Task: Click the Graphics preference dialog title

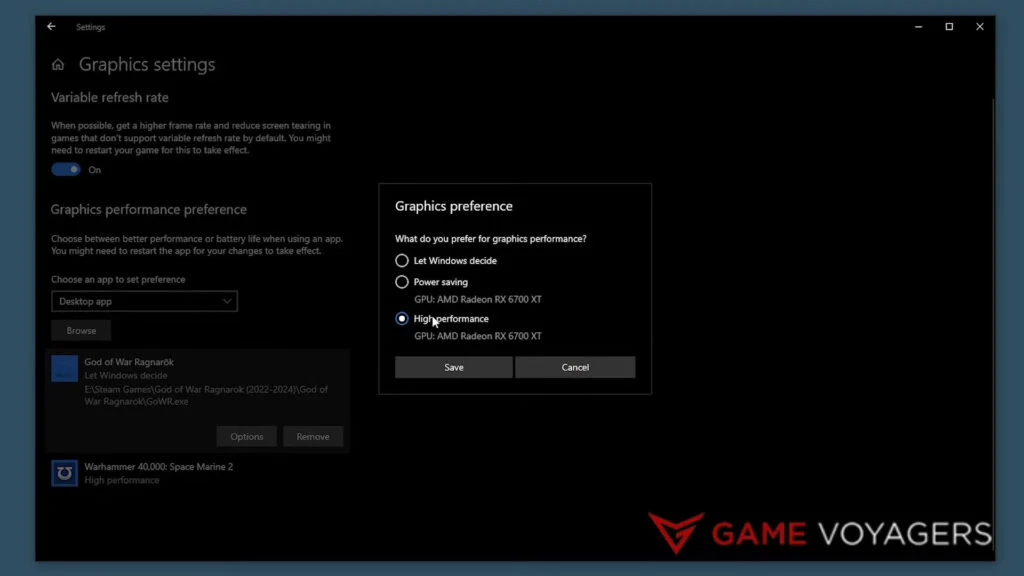Action: coord(454,206)
